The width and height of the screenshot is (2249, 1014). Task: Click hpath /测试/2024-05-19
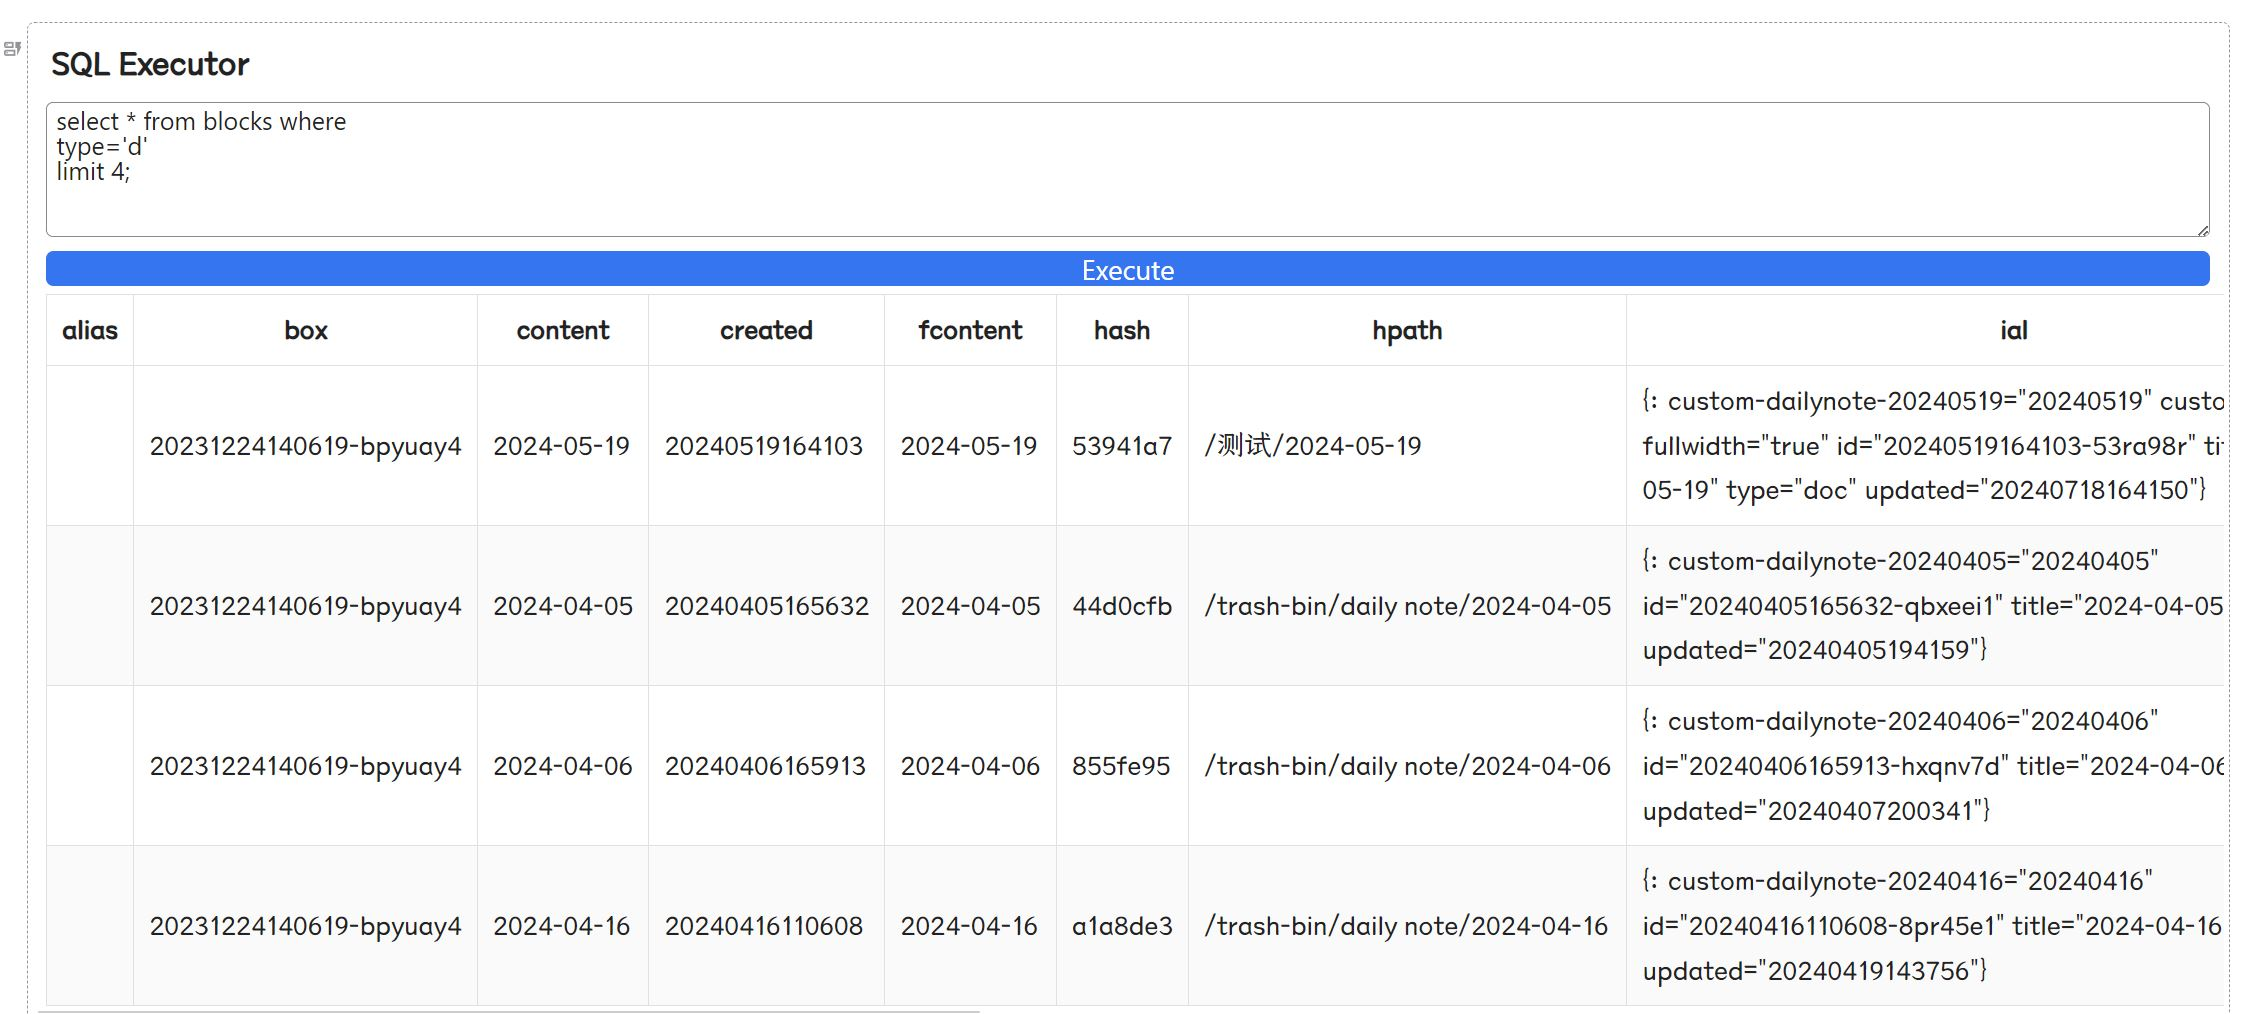(x=1313, y=446)
